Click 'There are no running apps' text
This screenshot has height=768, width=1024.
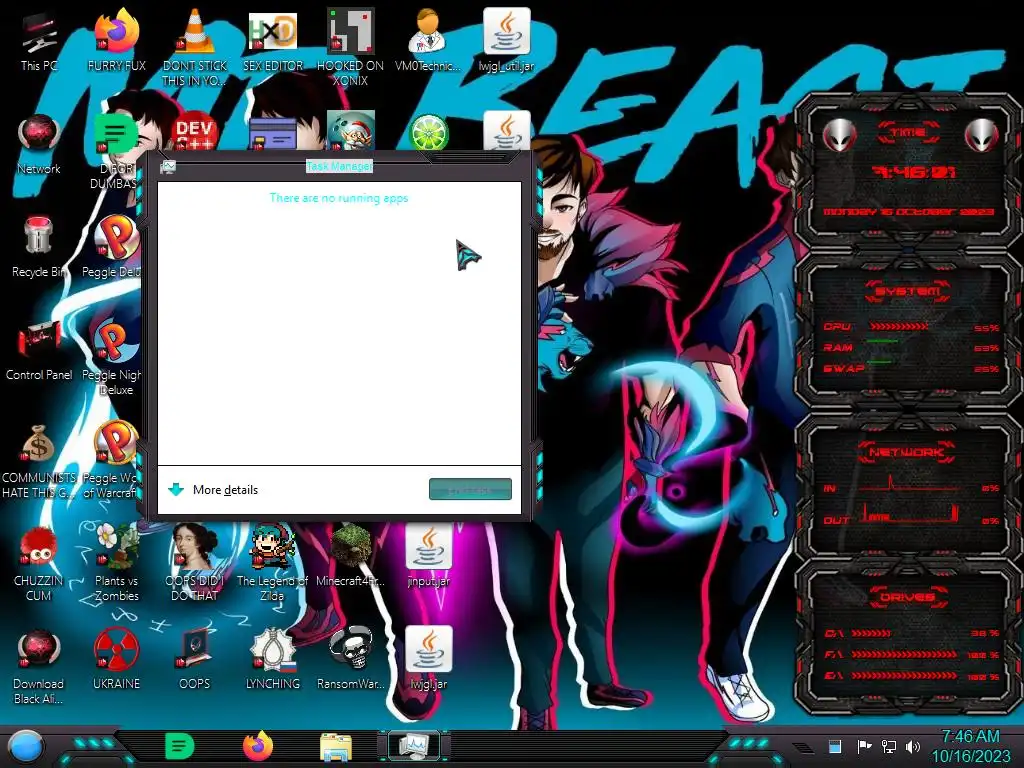pos(339,198)
